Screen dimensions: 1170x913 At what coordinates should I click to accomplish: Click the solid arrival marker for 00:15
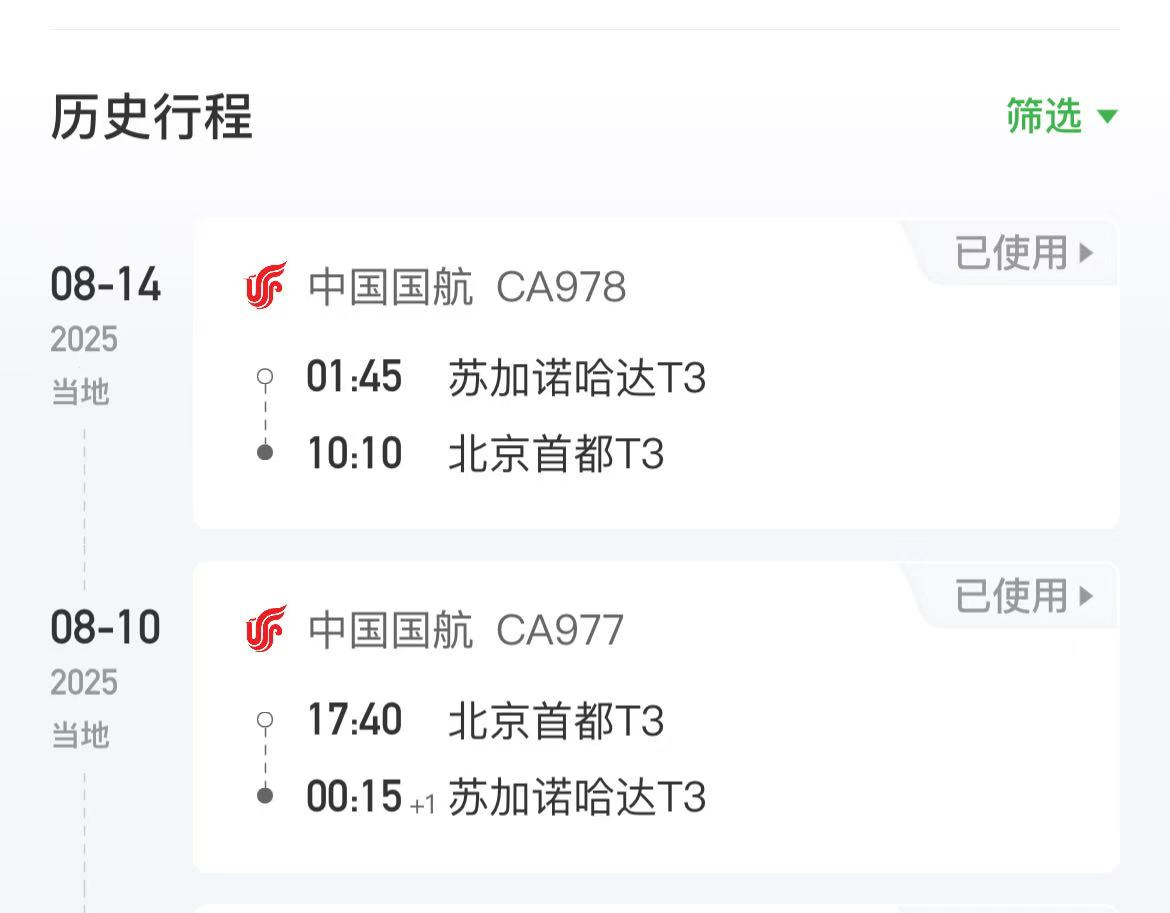pyautogui.click(x=265, y=795)
